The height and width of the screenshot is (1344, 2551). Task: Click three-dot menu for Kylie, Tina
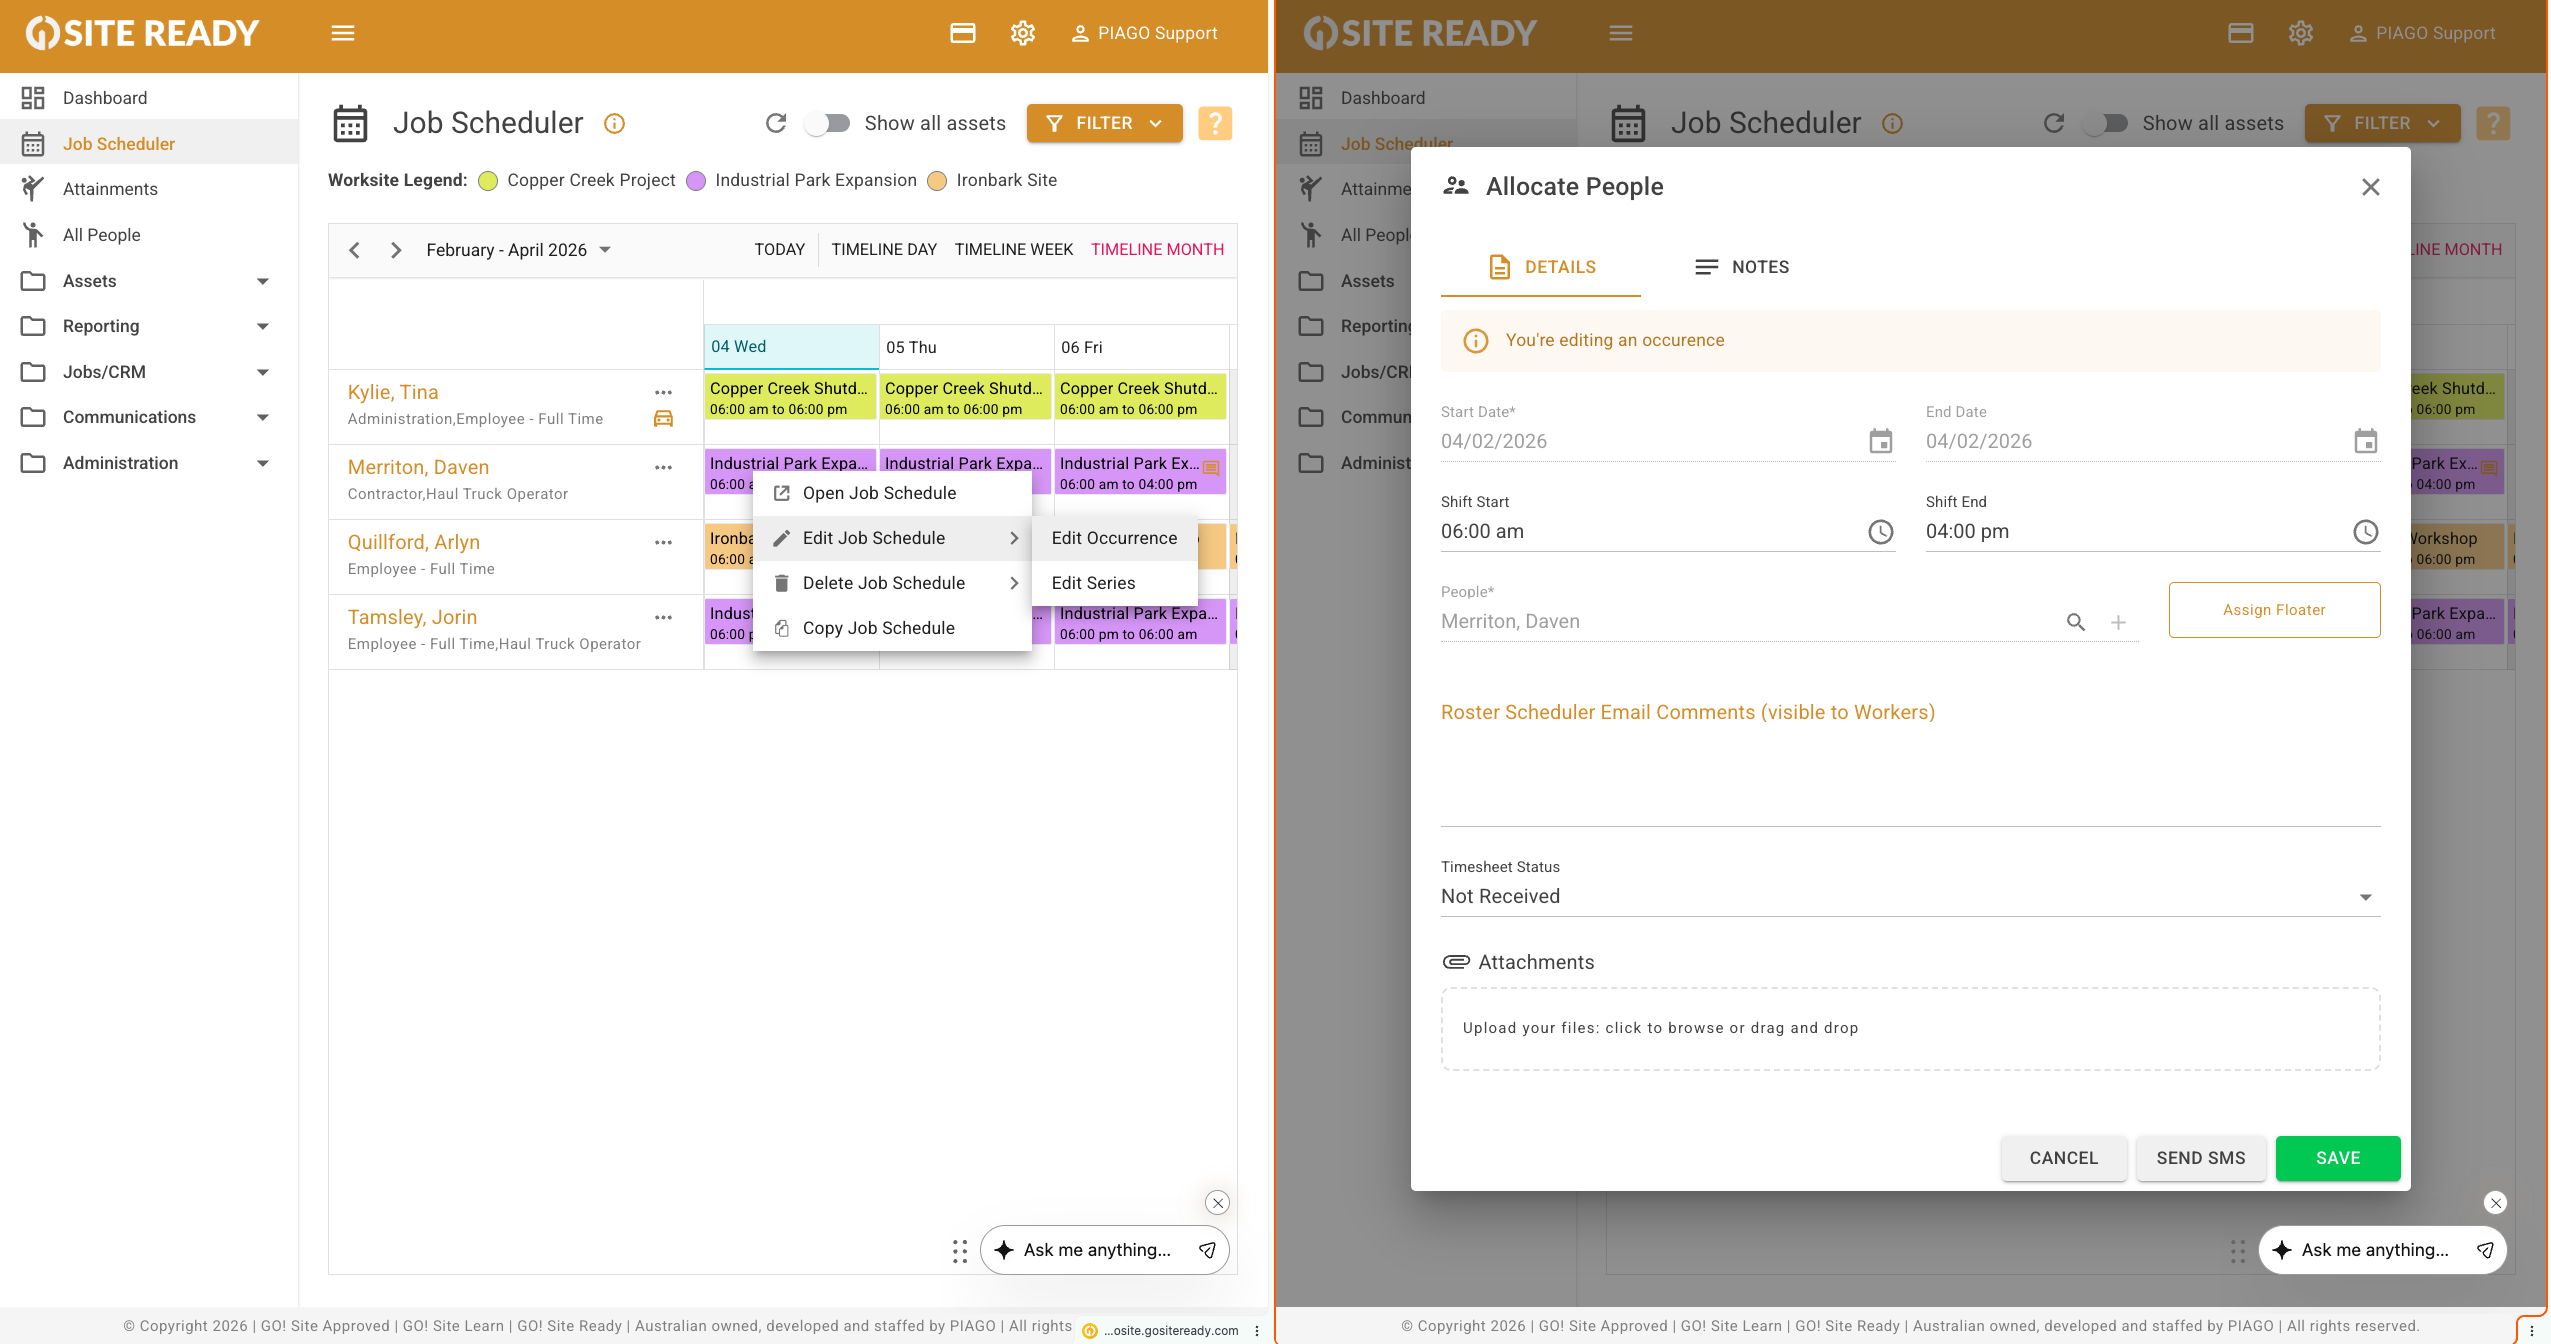click(663, 392)
